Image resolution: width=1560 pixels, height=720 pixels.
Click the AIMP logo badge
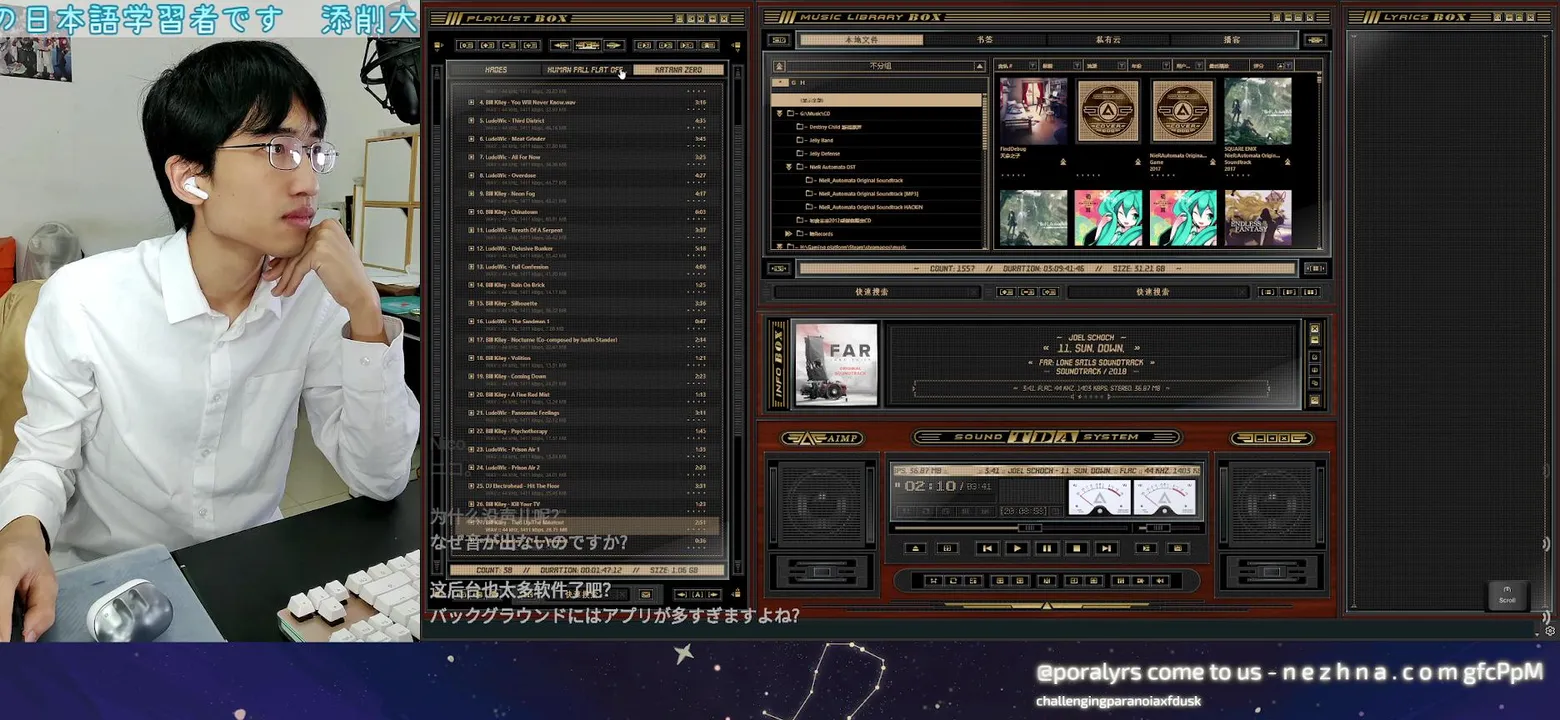click(x=822, y=438)
